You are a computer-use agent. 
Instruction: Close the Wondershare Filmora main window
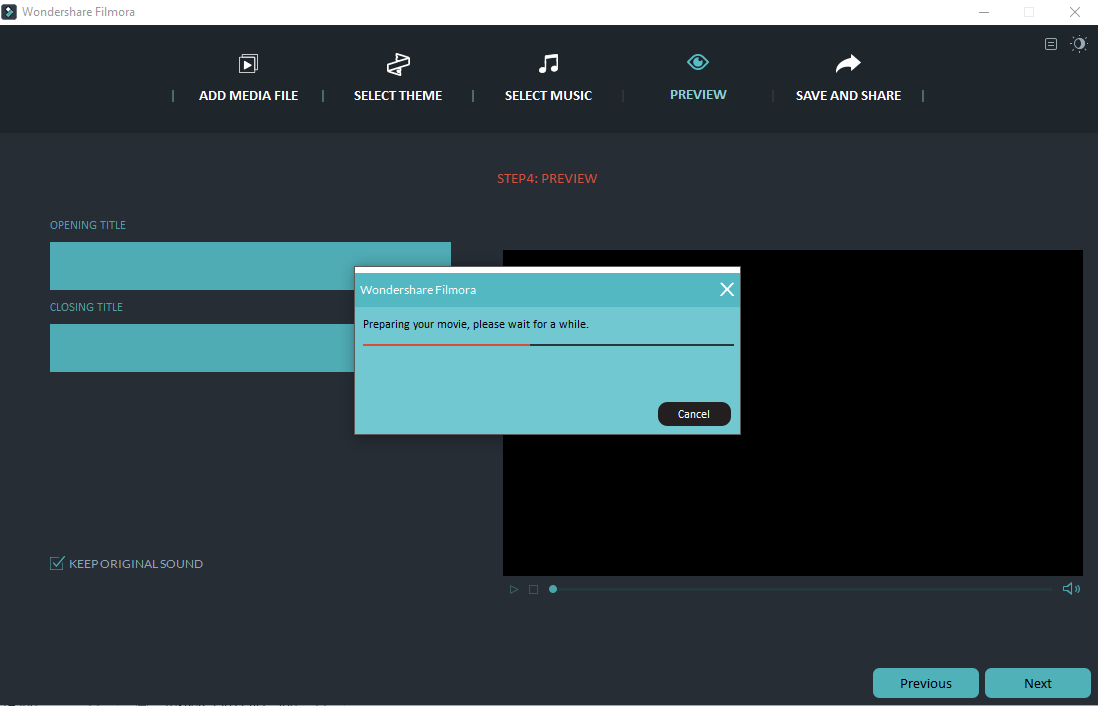1074,12
